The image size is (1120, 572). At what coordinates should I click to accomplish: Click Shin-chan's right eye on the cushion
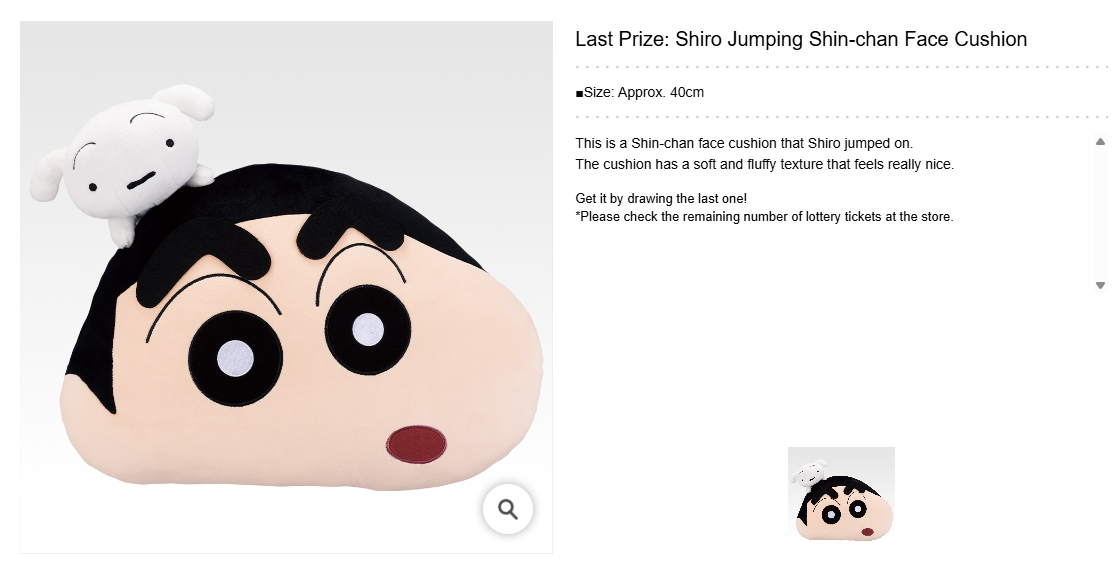point(368,329)
